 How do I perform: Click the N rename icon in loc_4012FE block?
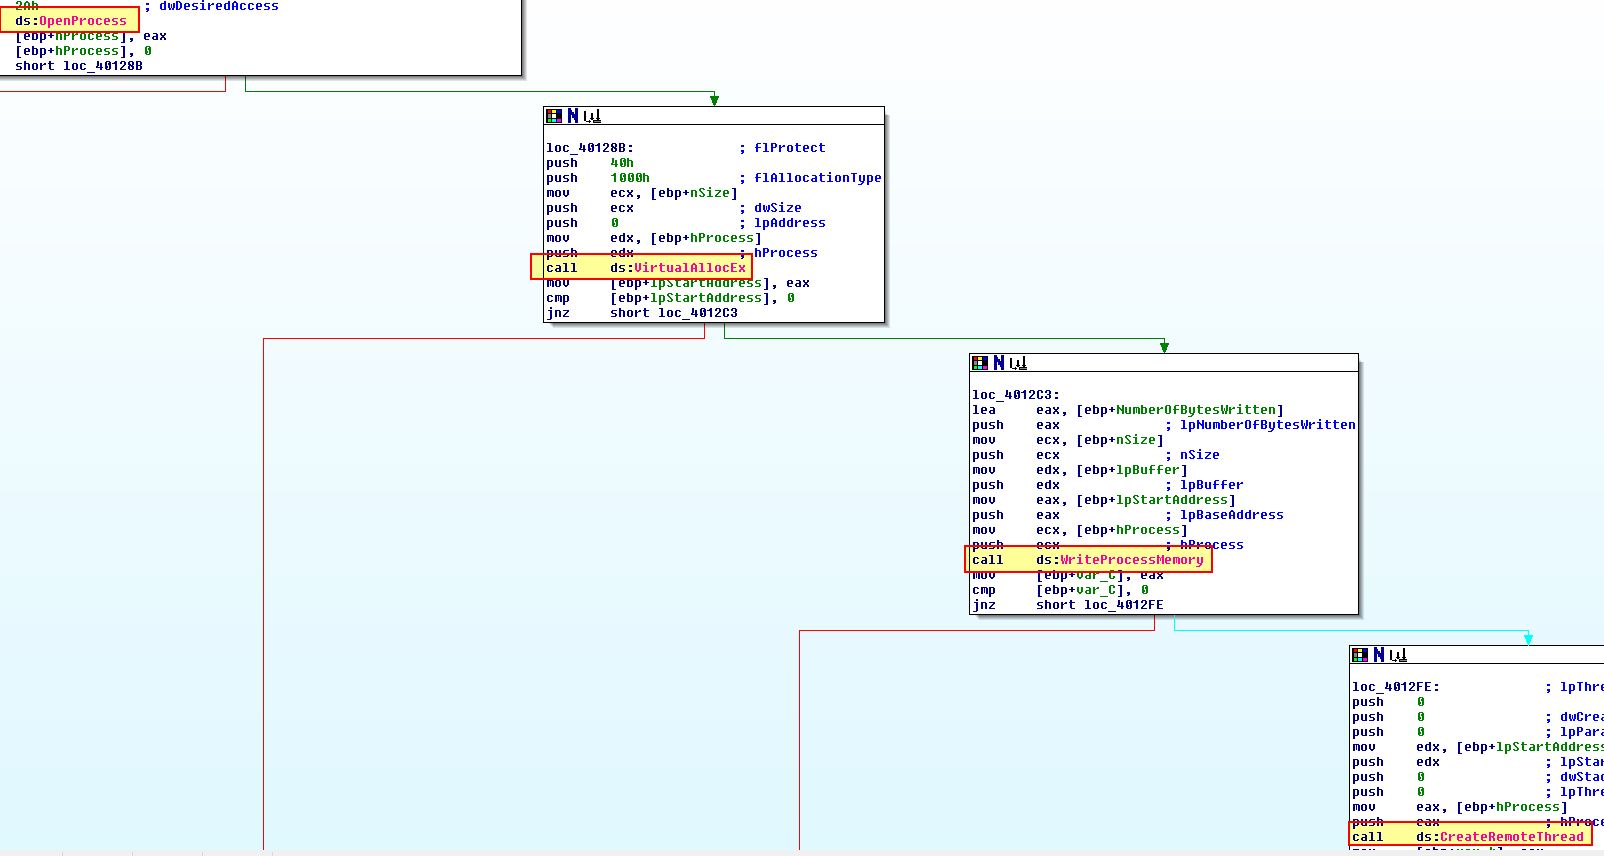tap(1379, 655)
